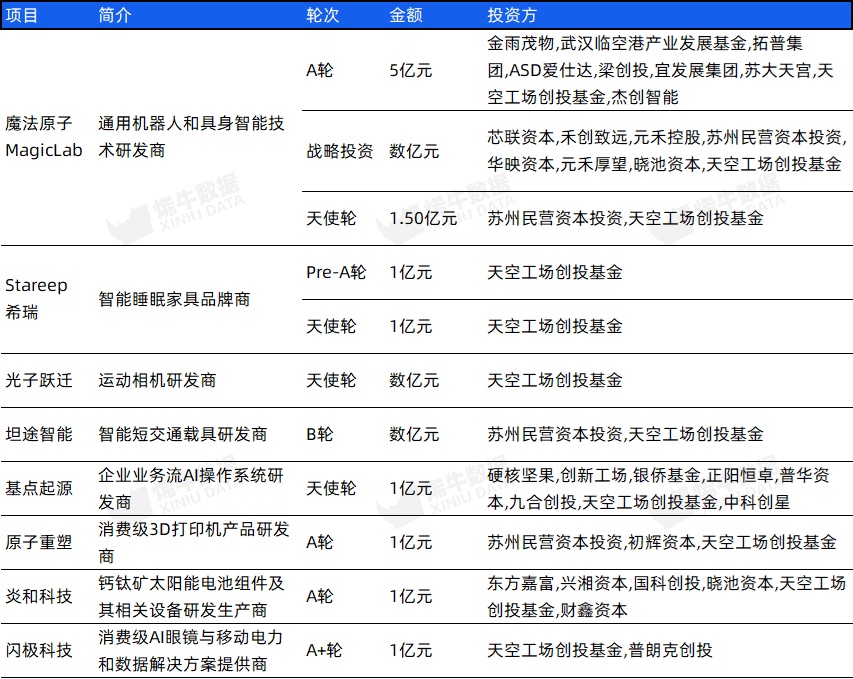Click 基点起源 row's 天使轮 cell

point(331,488)
